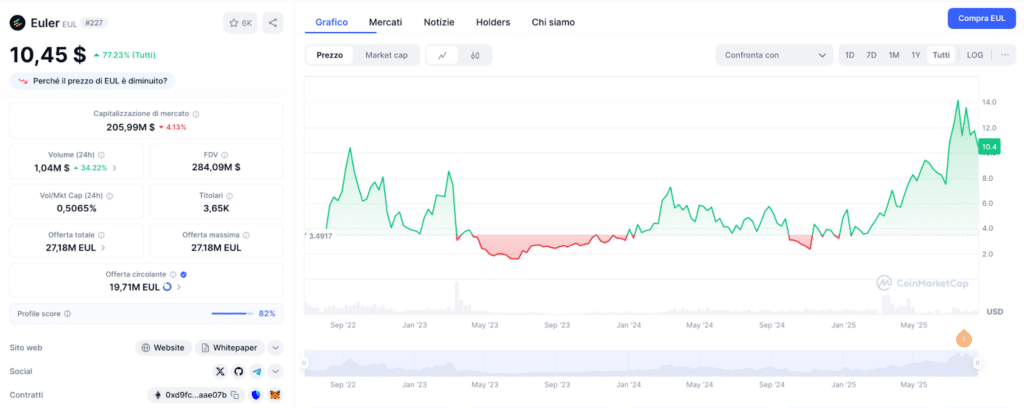The width and height of the screenshot is (1024, 408).
Task: Select 7D time range
Action: point(871,55)
